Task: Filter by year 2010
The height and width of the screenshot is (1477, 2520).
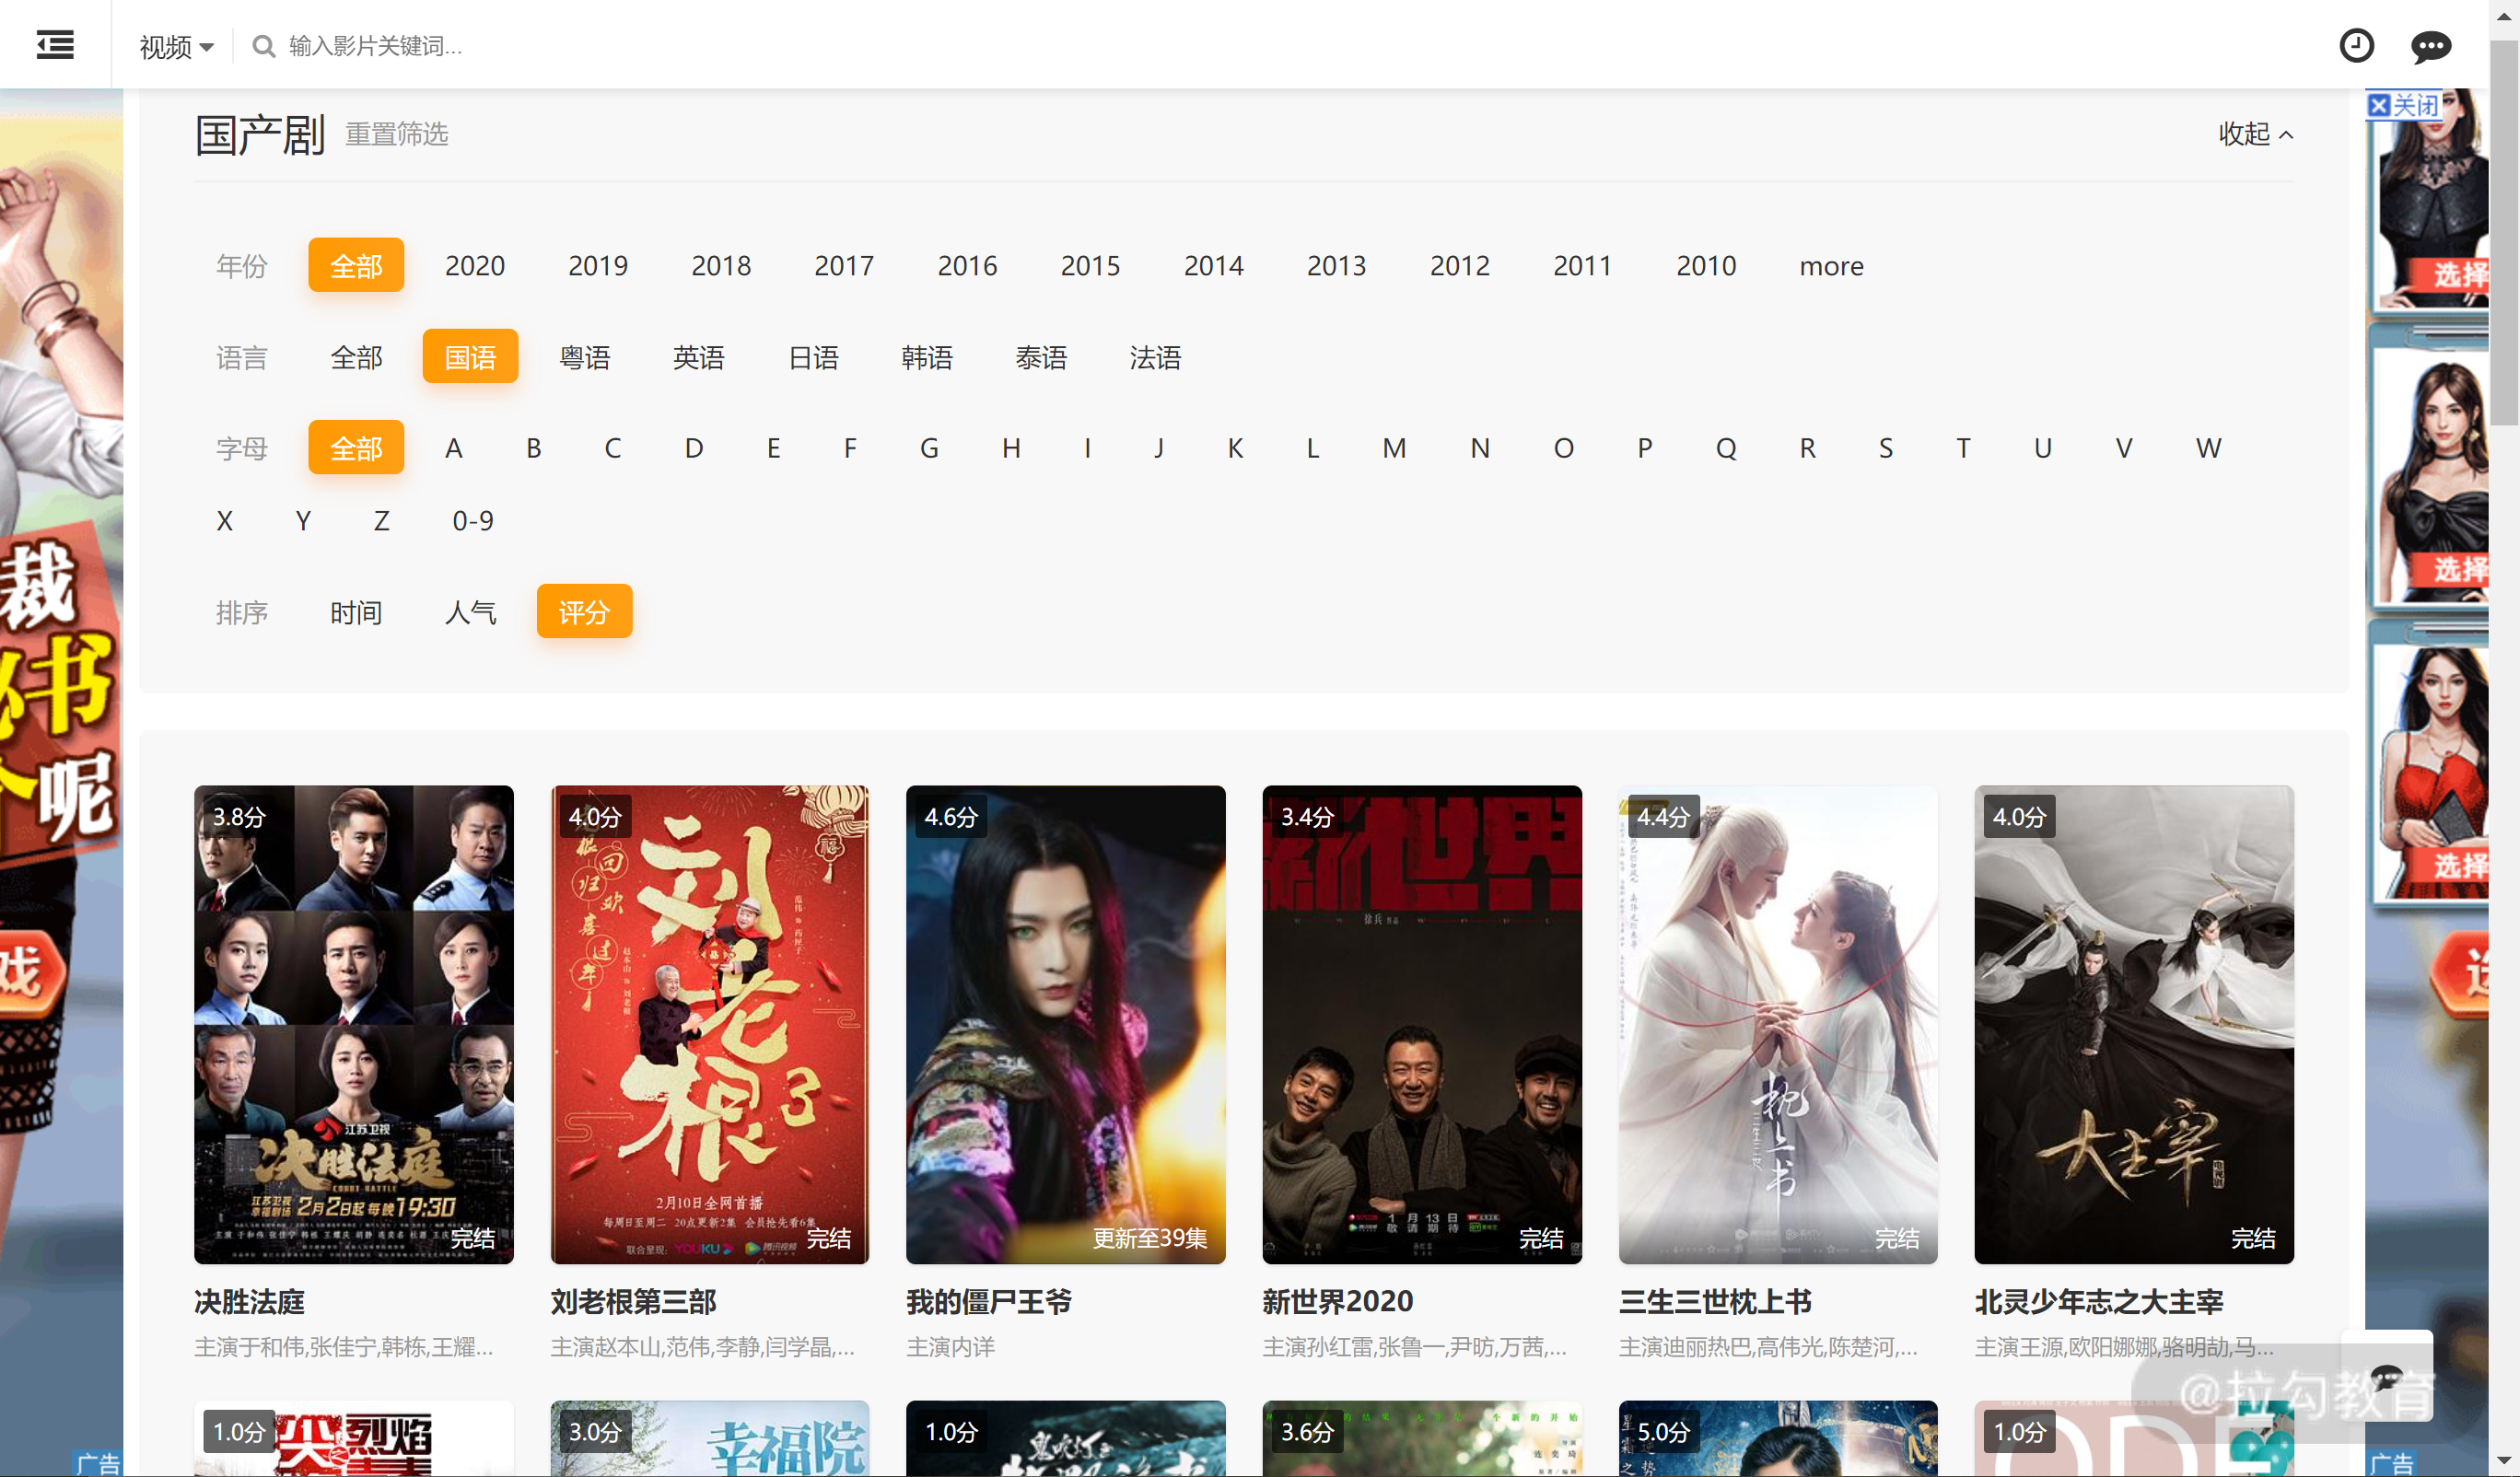Action: 1706,265
